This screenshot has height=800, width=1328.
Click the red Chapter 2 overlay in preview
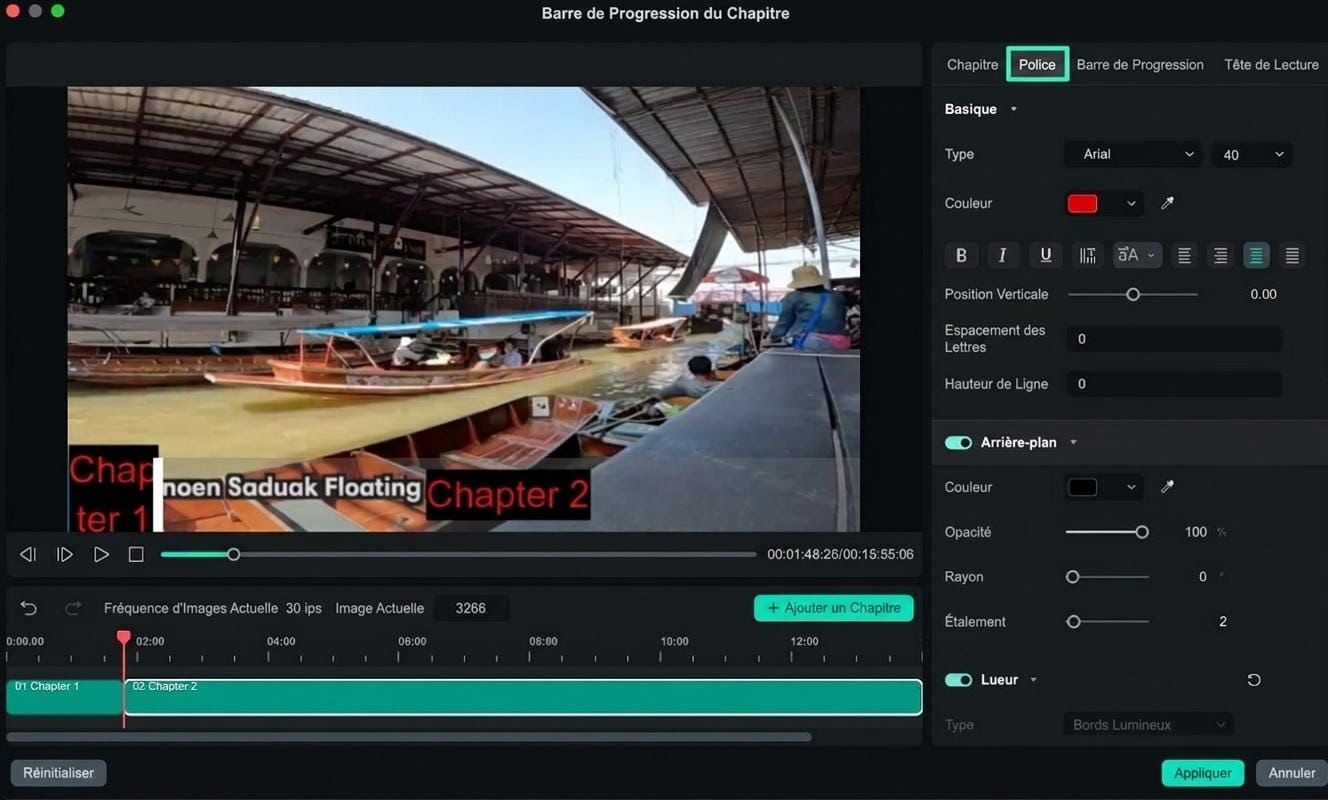pos(508,495)
